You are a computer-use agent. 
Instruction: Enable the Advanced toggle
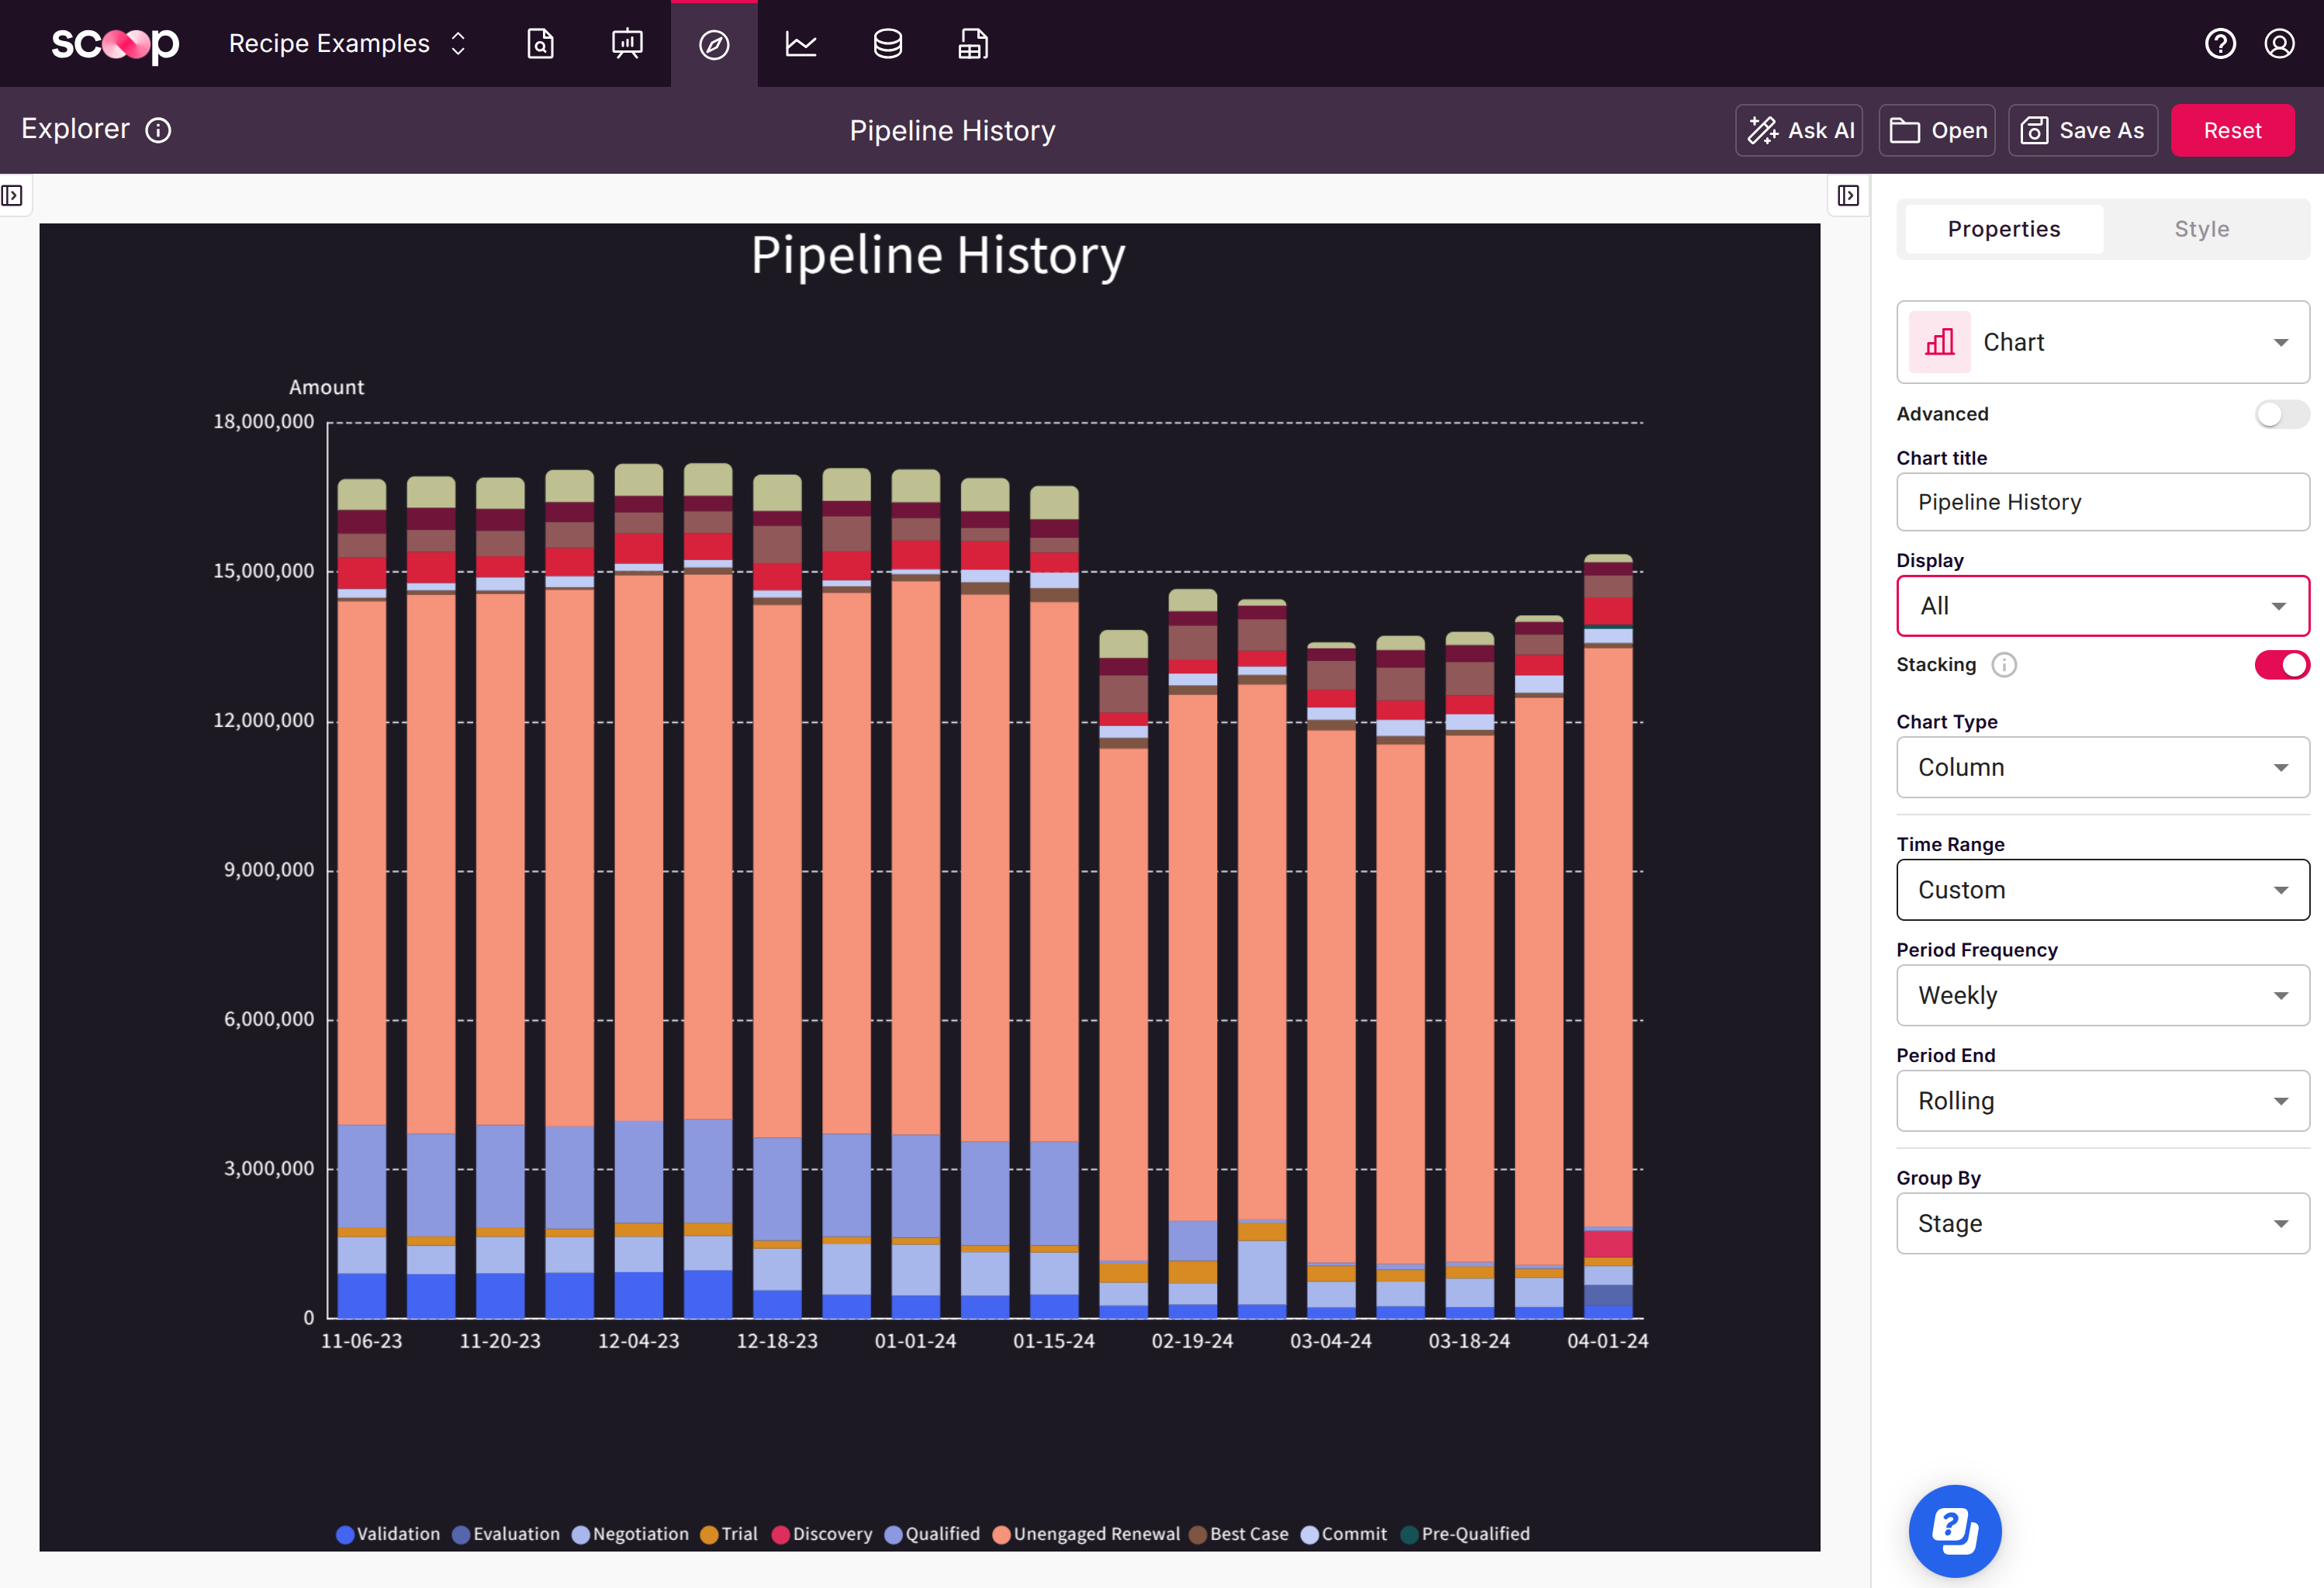pos(2281,414)
